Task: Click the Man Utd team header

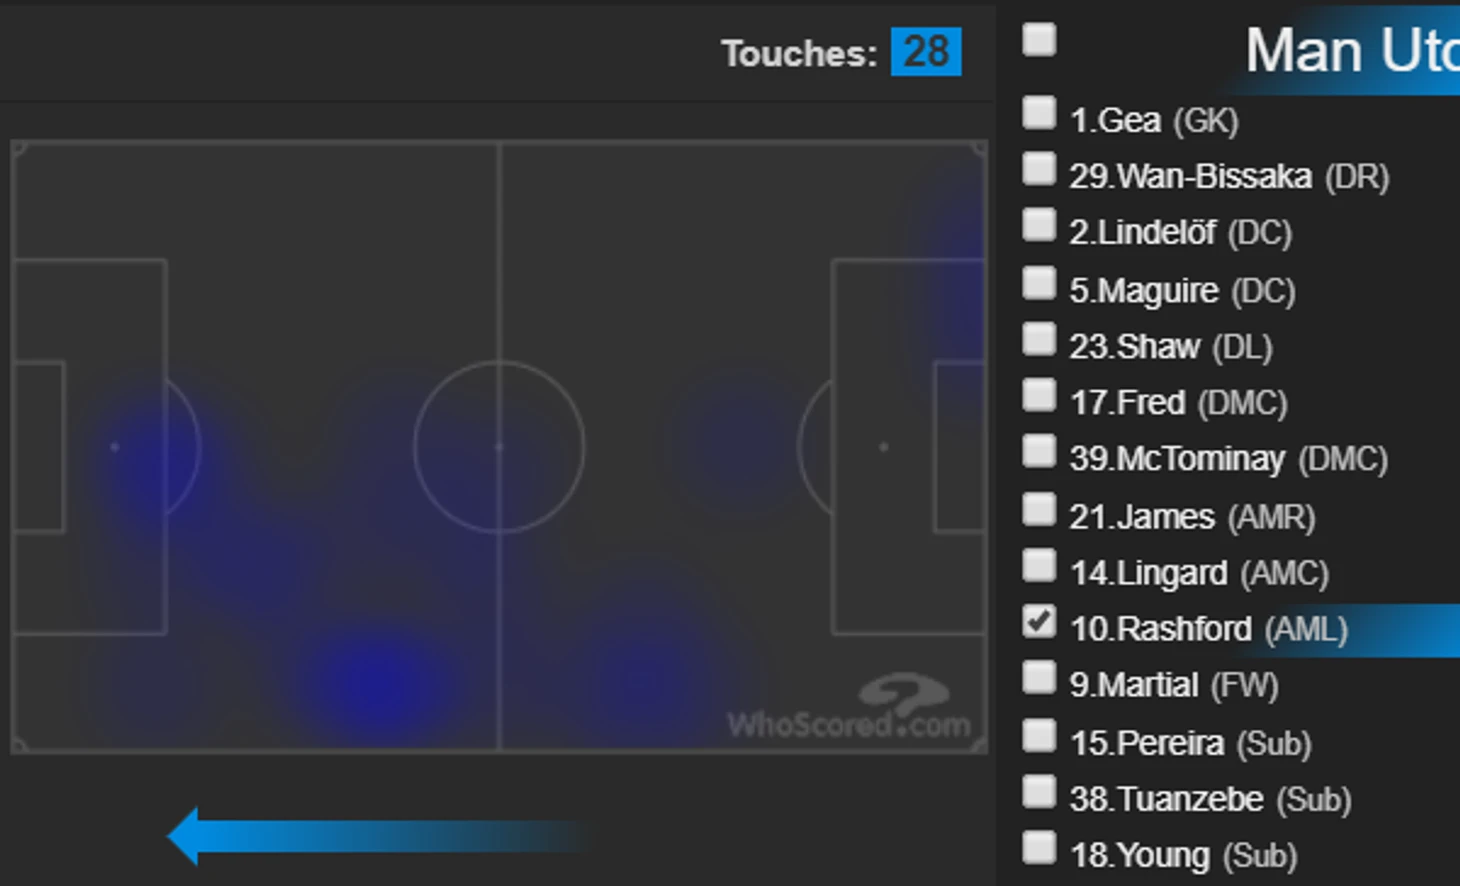Action: click(x=1352, y=50)
